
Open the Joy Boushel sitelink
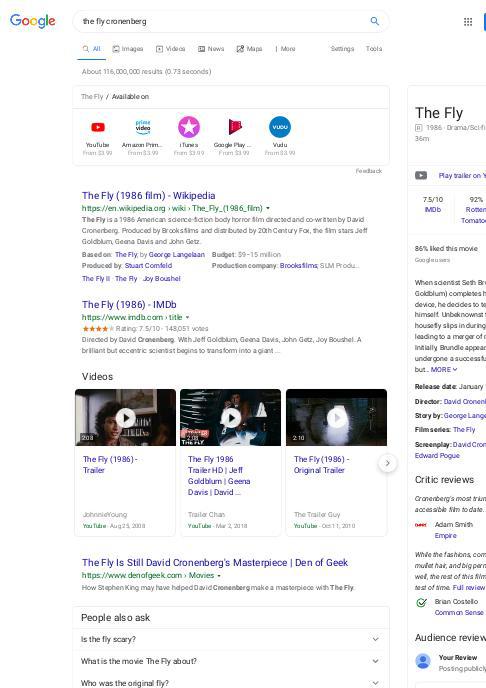[161, 279]
